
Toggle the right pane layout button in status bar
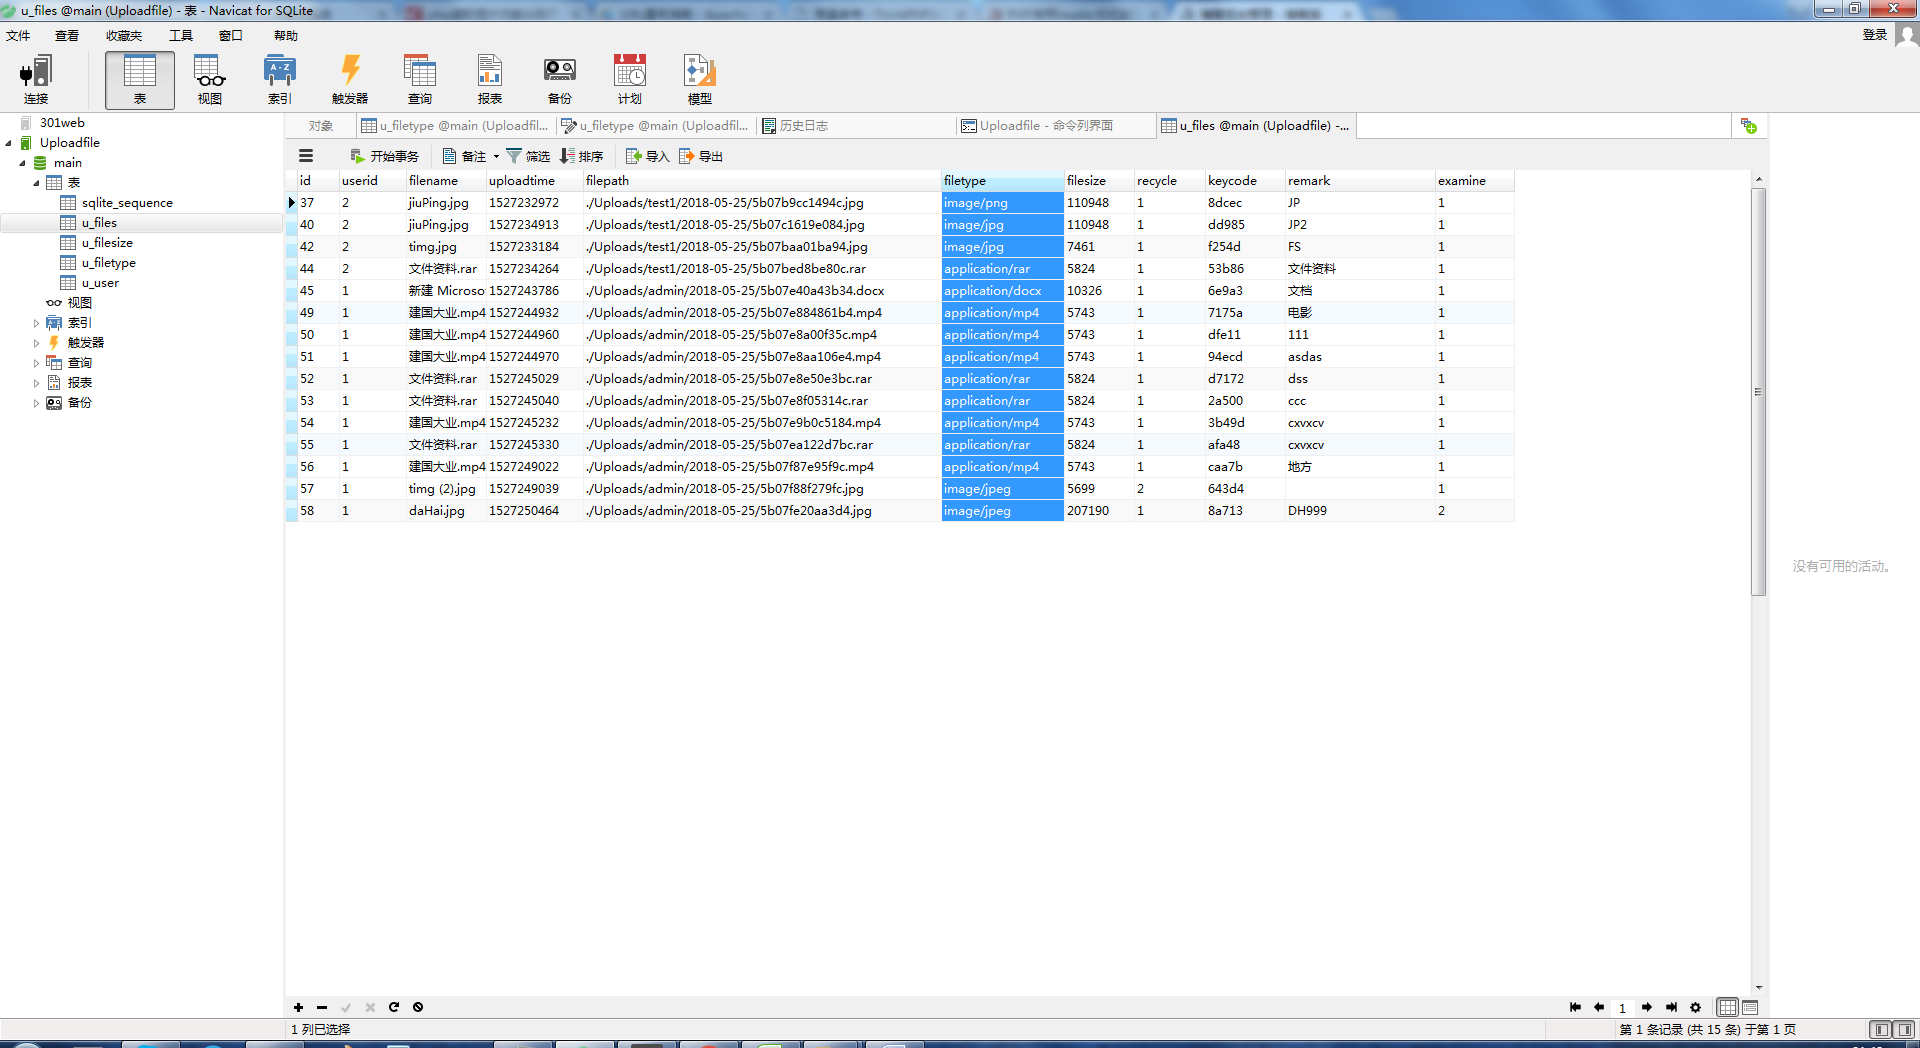[1904, 1029]
